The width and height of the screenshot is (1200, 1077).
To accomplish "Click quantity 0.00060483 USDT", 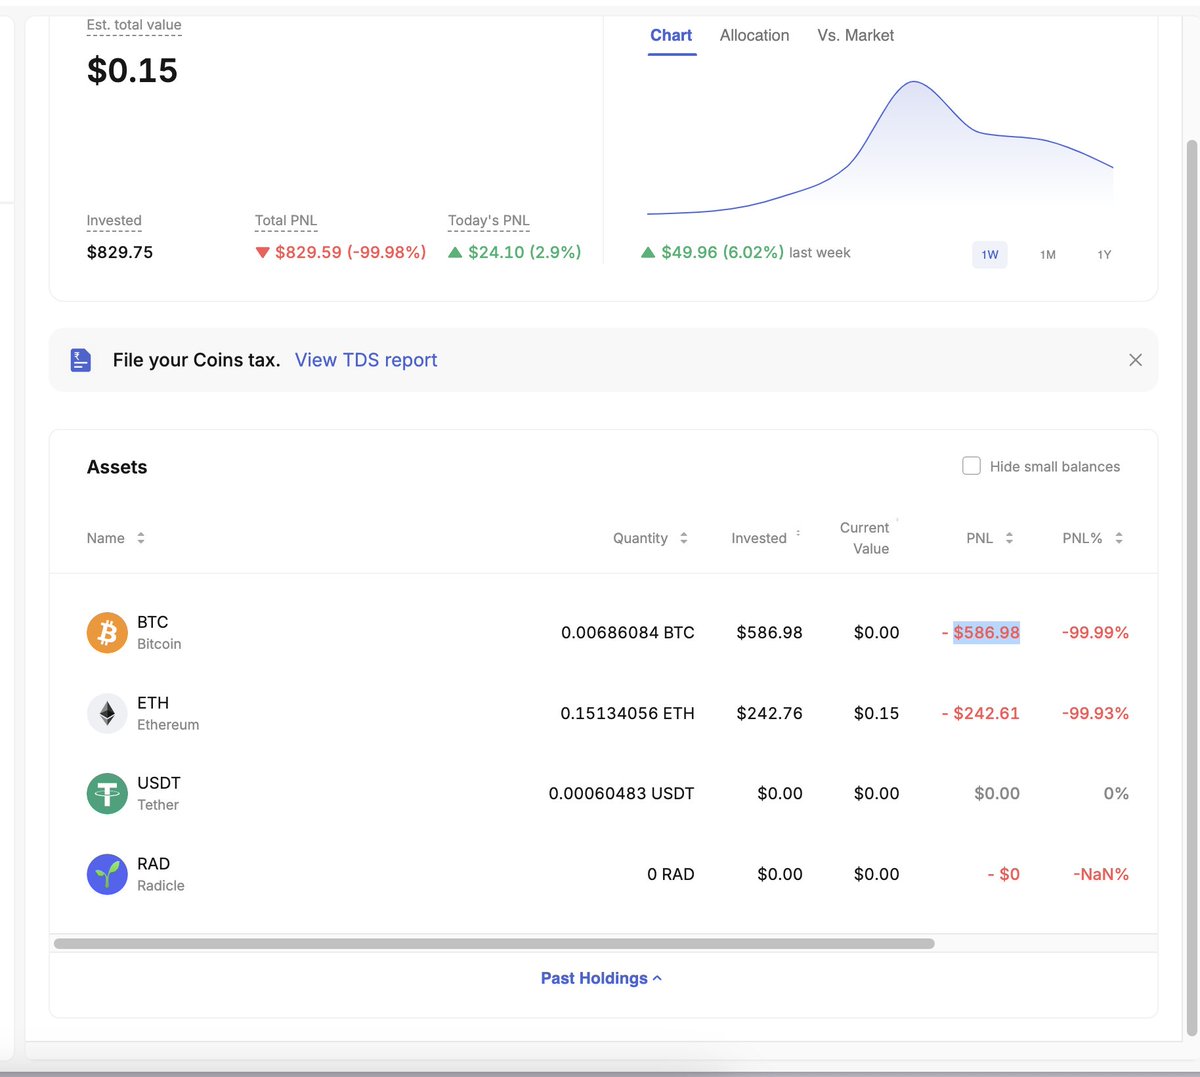I will (x=622, y=794).
